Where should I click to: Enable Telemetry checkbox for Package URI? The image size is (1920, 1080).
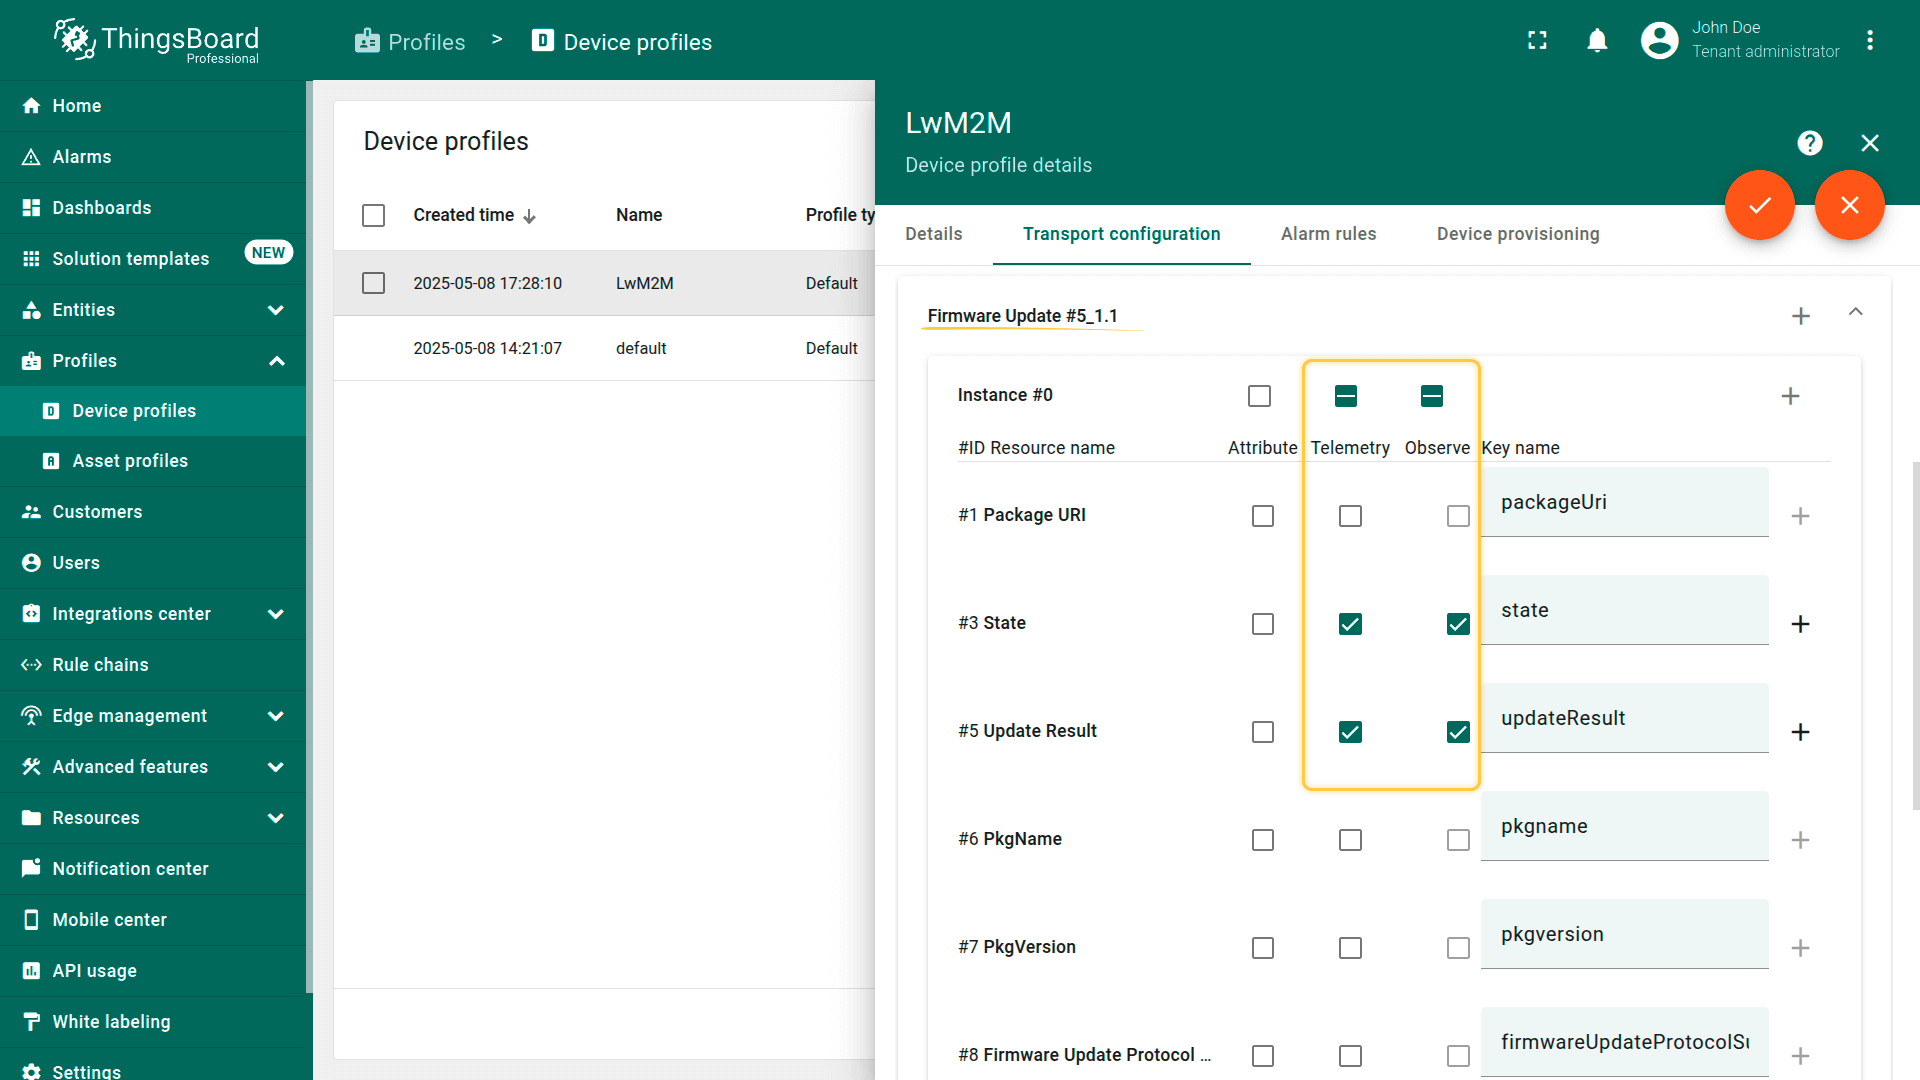pos(1350,516)
